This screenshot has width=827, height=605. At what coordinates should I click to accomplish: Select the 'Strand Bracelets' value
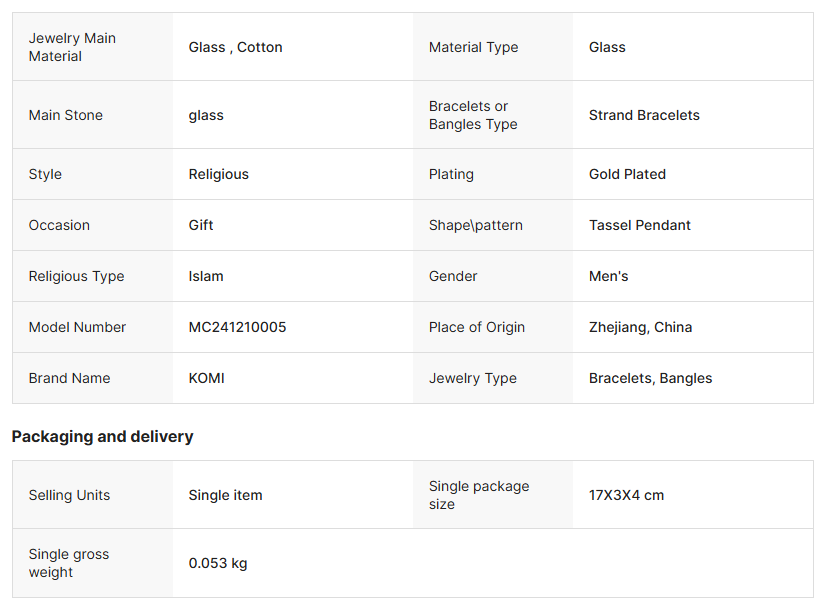[x=644, y=115]
